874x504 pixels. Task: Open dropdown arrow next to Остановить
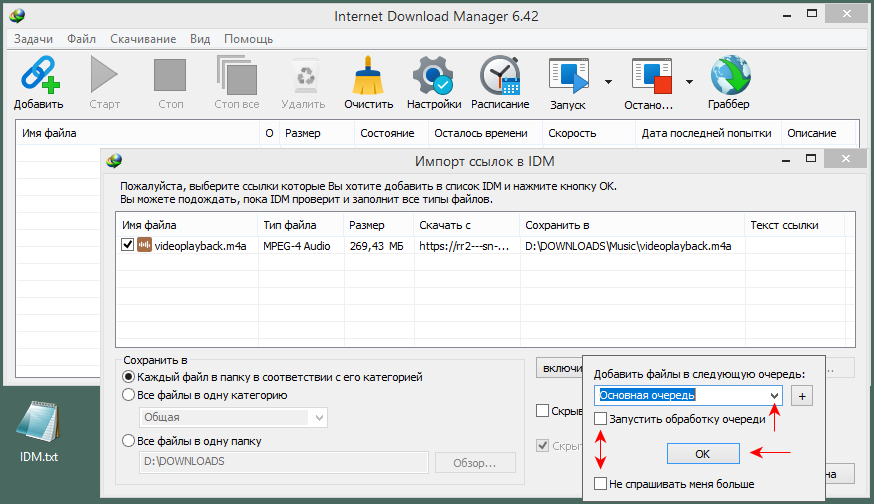click(x=689, y=82)
